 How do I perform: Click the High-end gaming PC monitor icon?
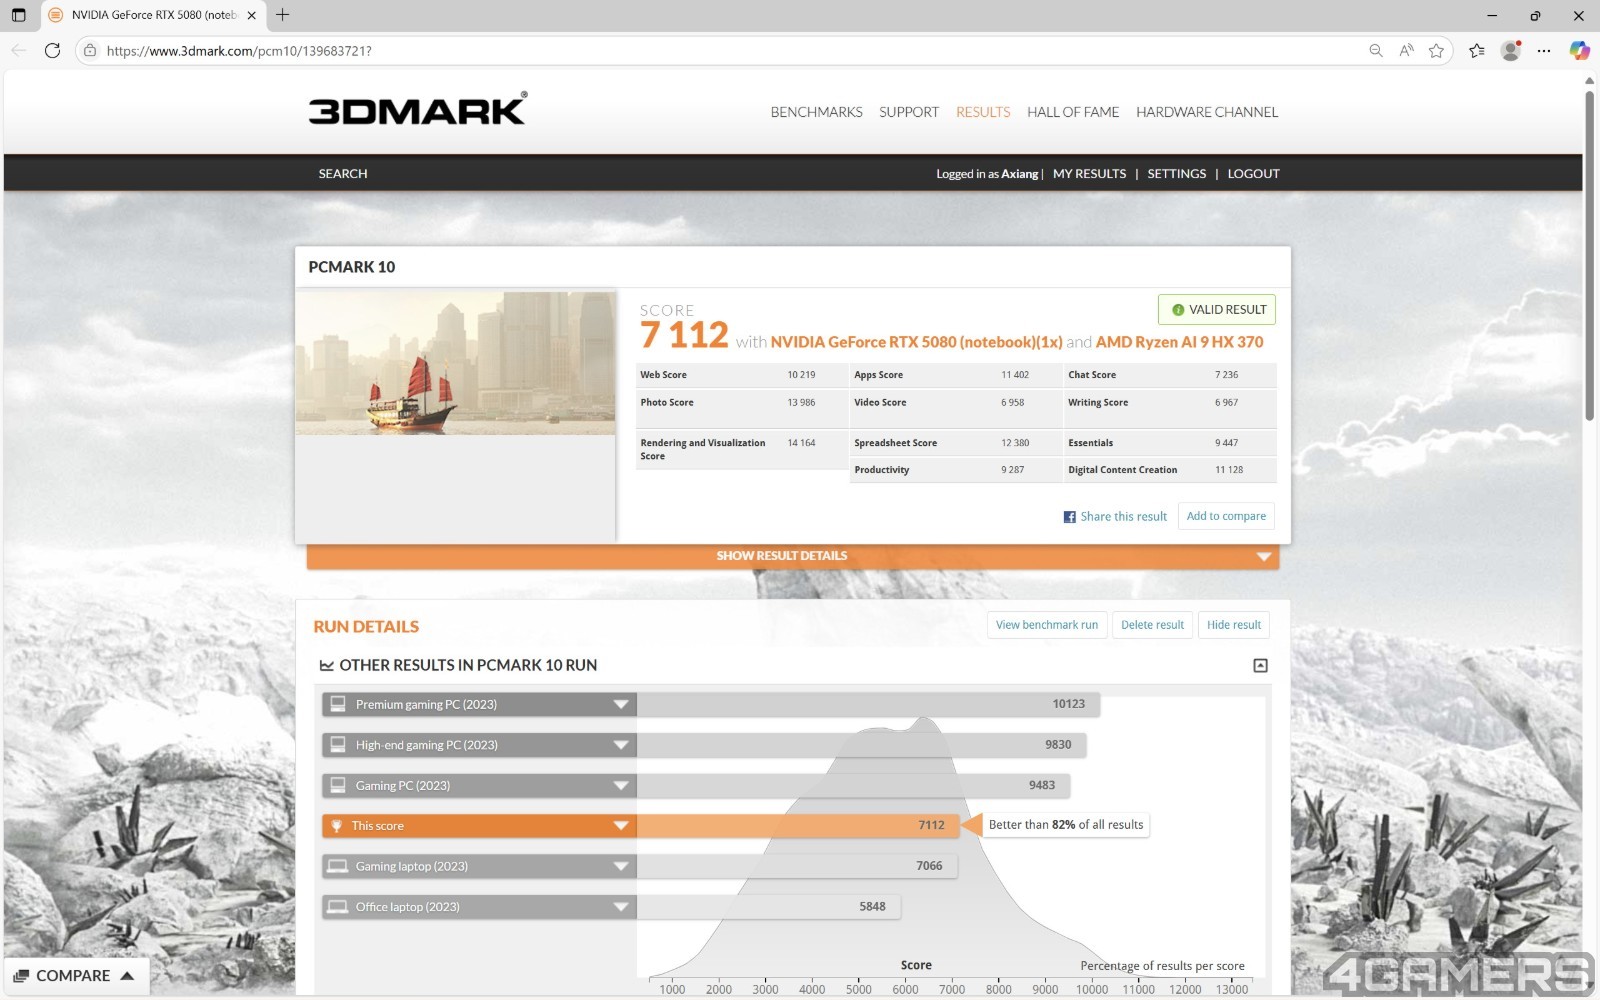[338, 745]
